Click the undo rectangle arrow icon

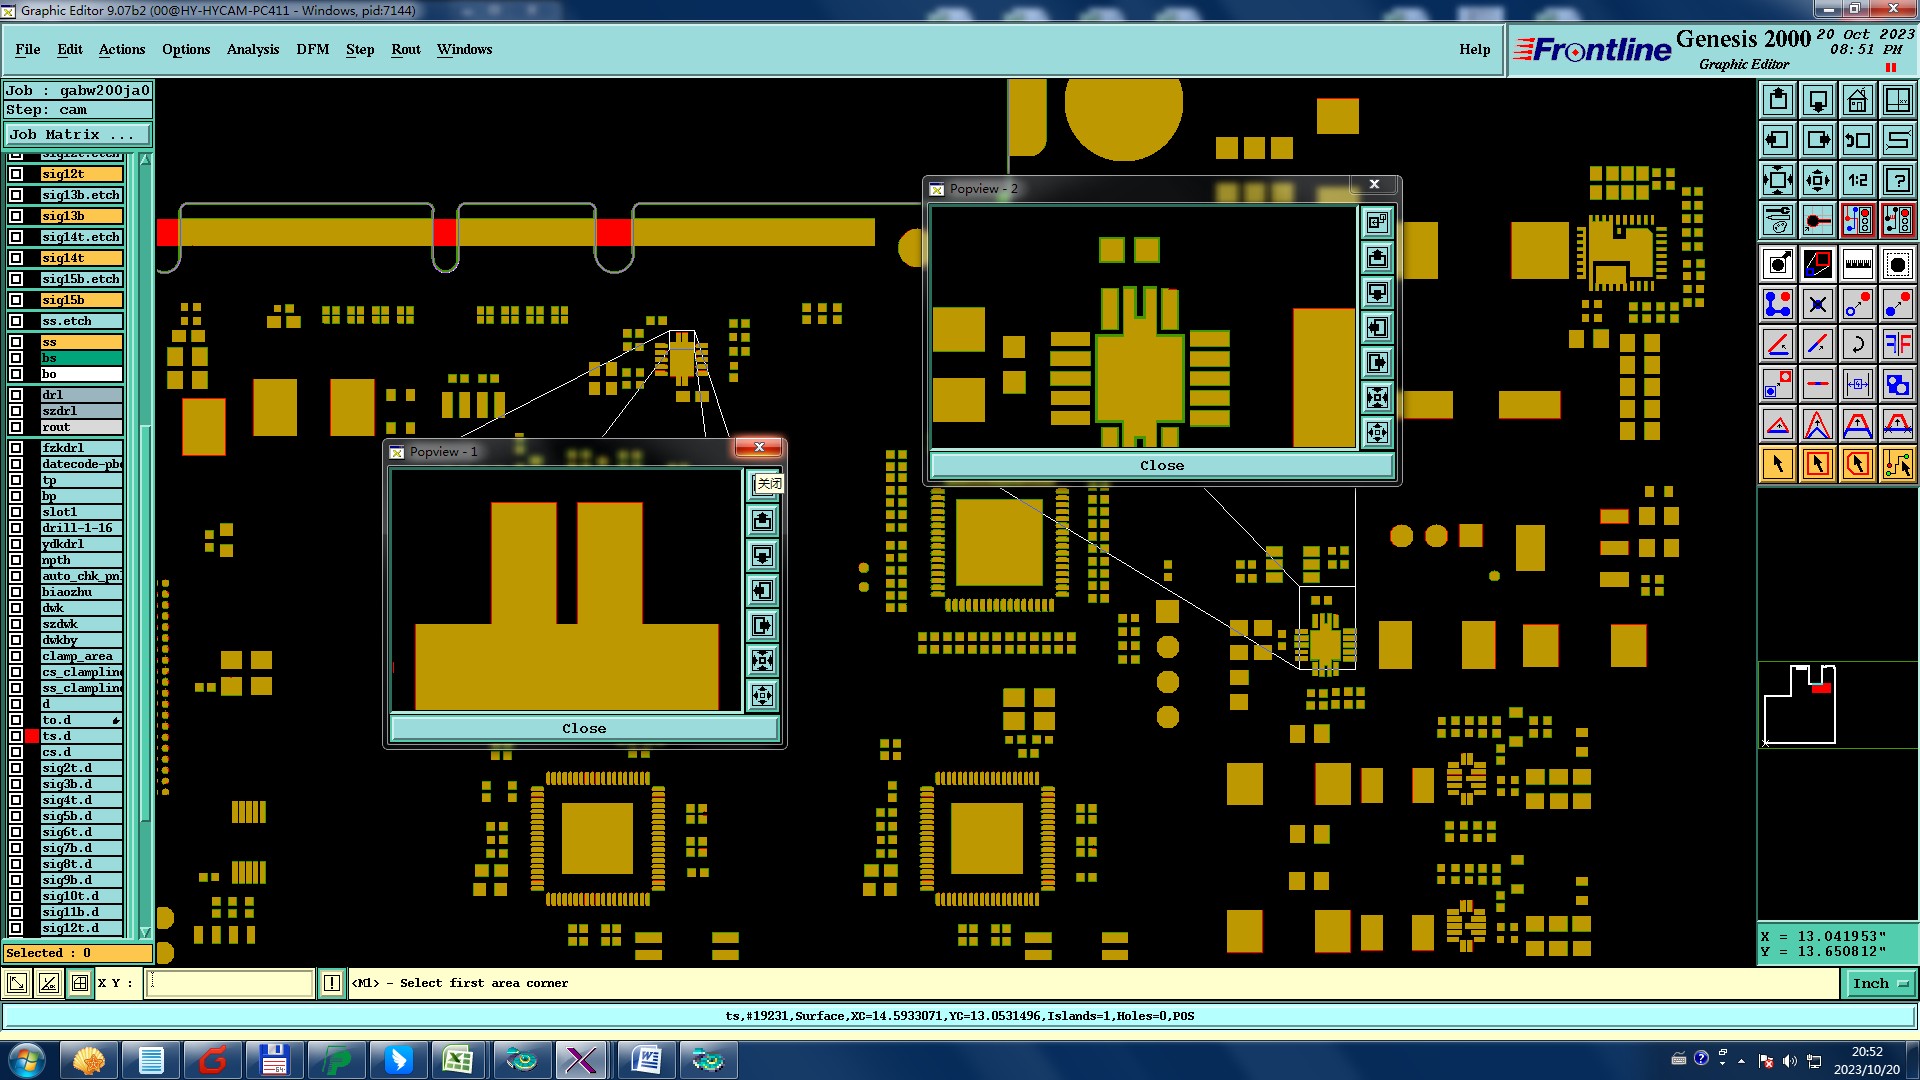pyautogui.click(x=1857, y=140)
